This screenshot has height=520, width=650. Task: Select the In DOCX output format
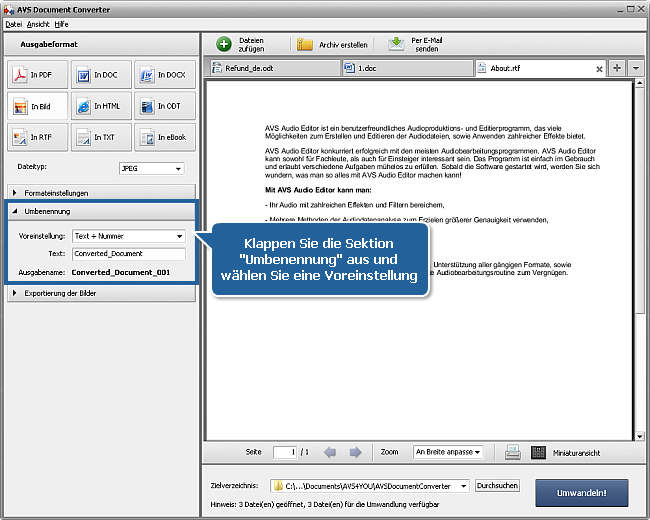coord(165,75)
